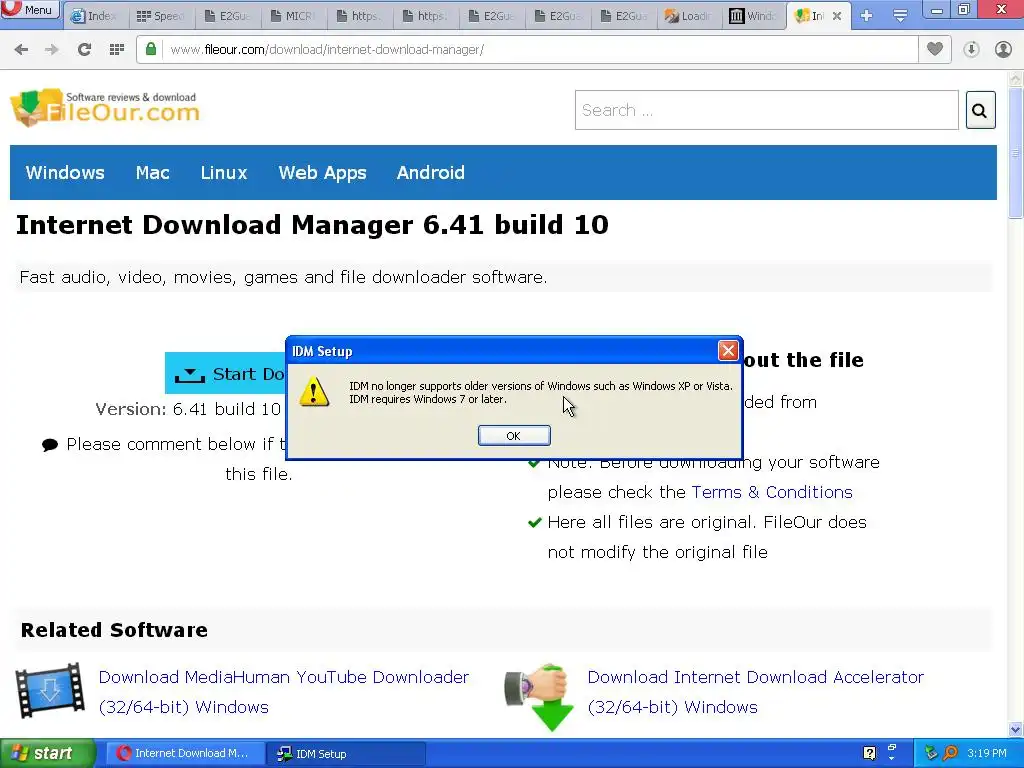
Task: Open the account profile icon
Action: pyautogui.click(x=1003, y=50)
